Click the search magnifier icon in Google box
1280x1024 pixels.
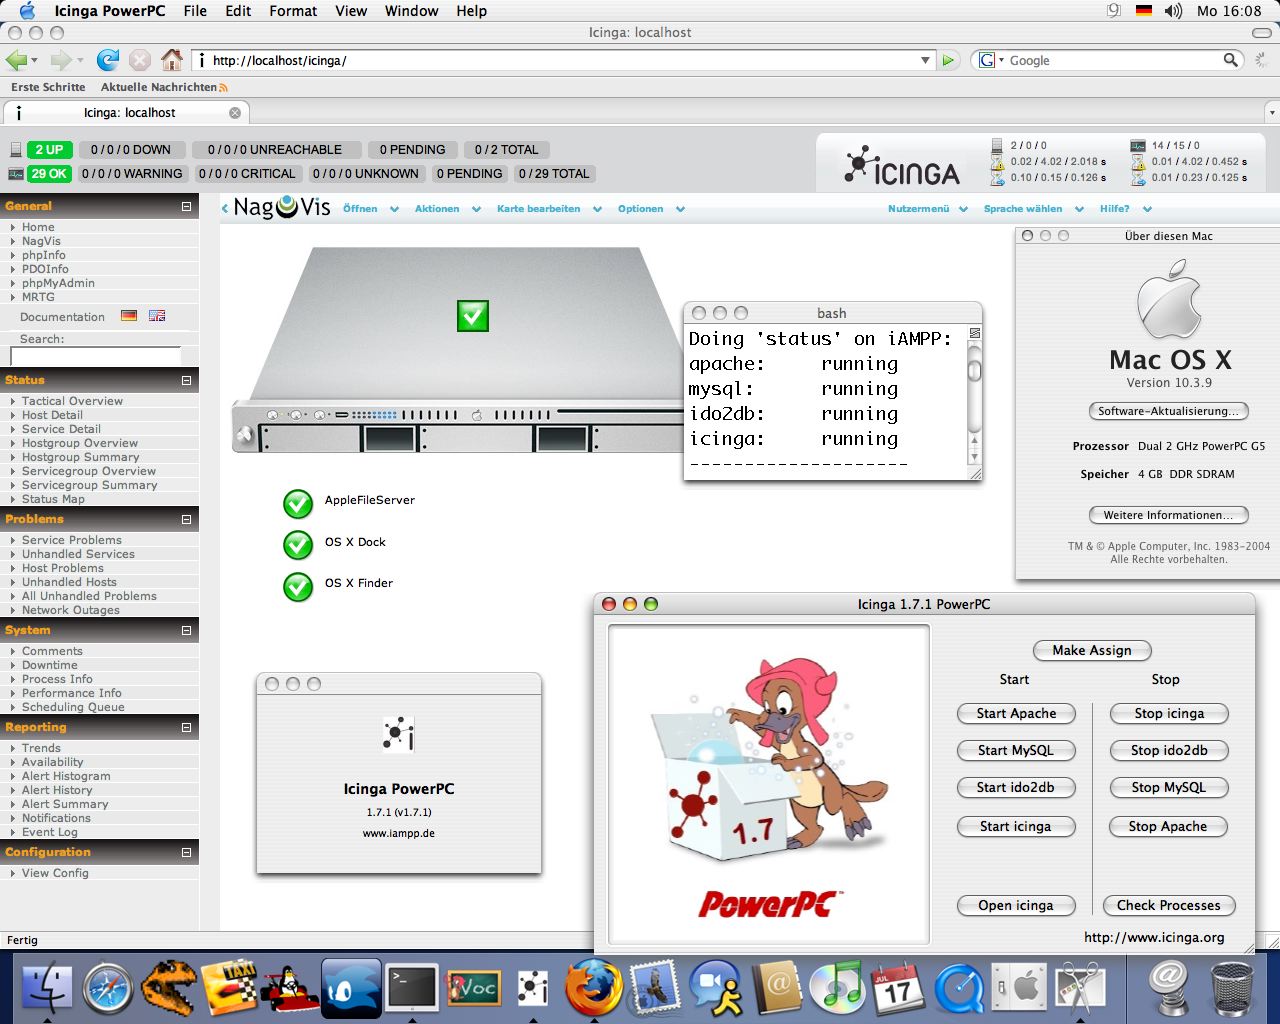point(1231,60)
